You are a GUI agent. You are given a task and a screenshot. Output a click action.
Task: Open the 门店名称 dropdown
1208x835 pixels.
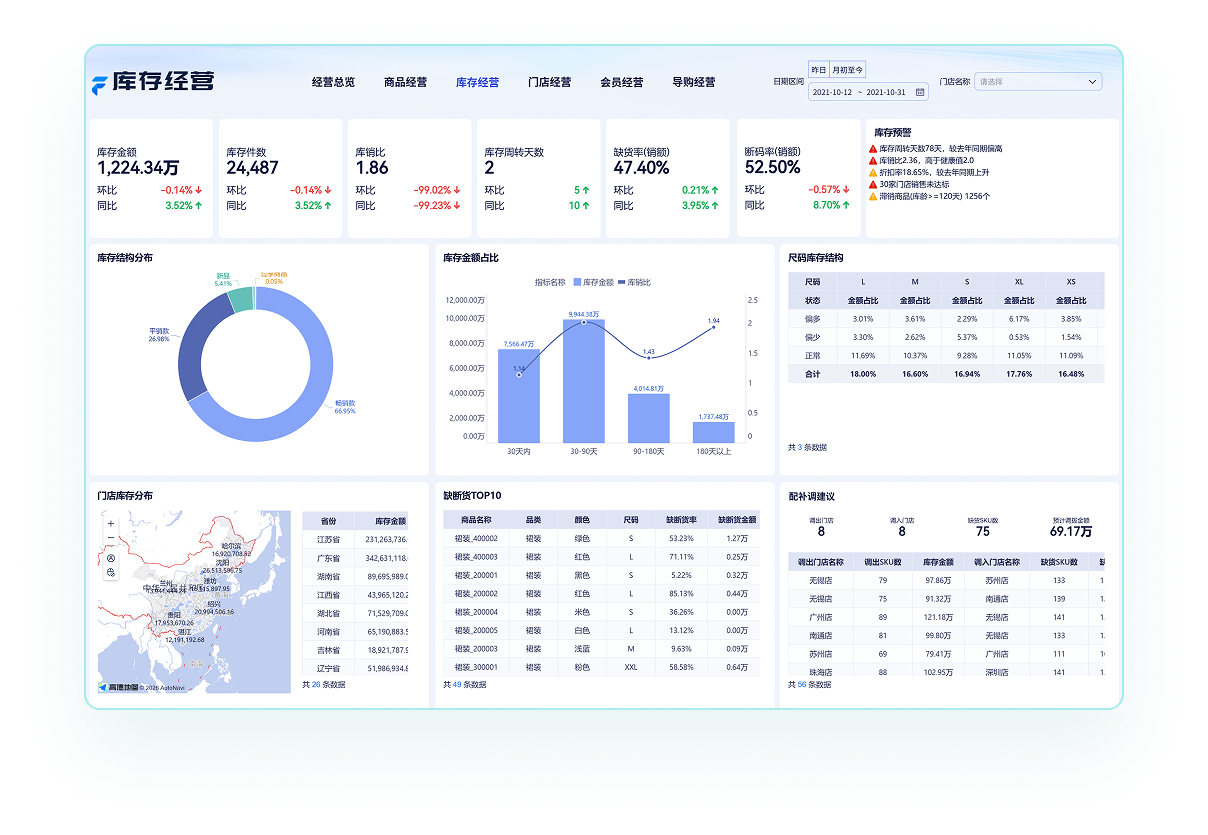point(1038,82)
